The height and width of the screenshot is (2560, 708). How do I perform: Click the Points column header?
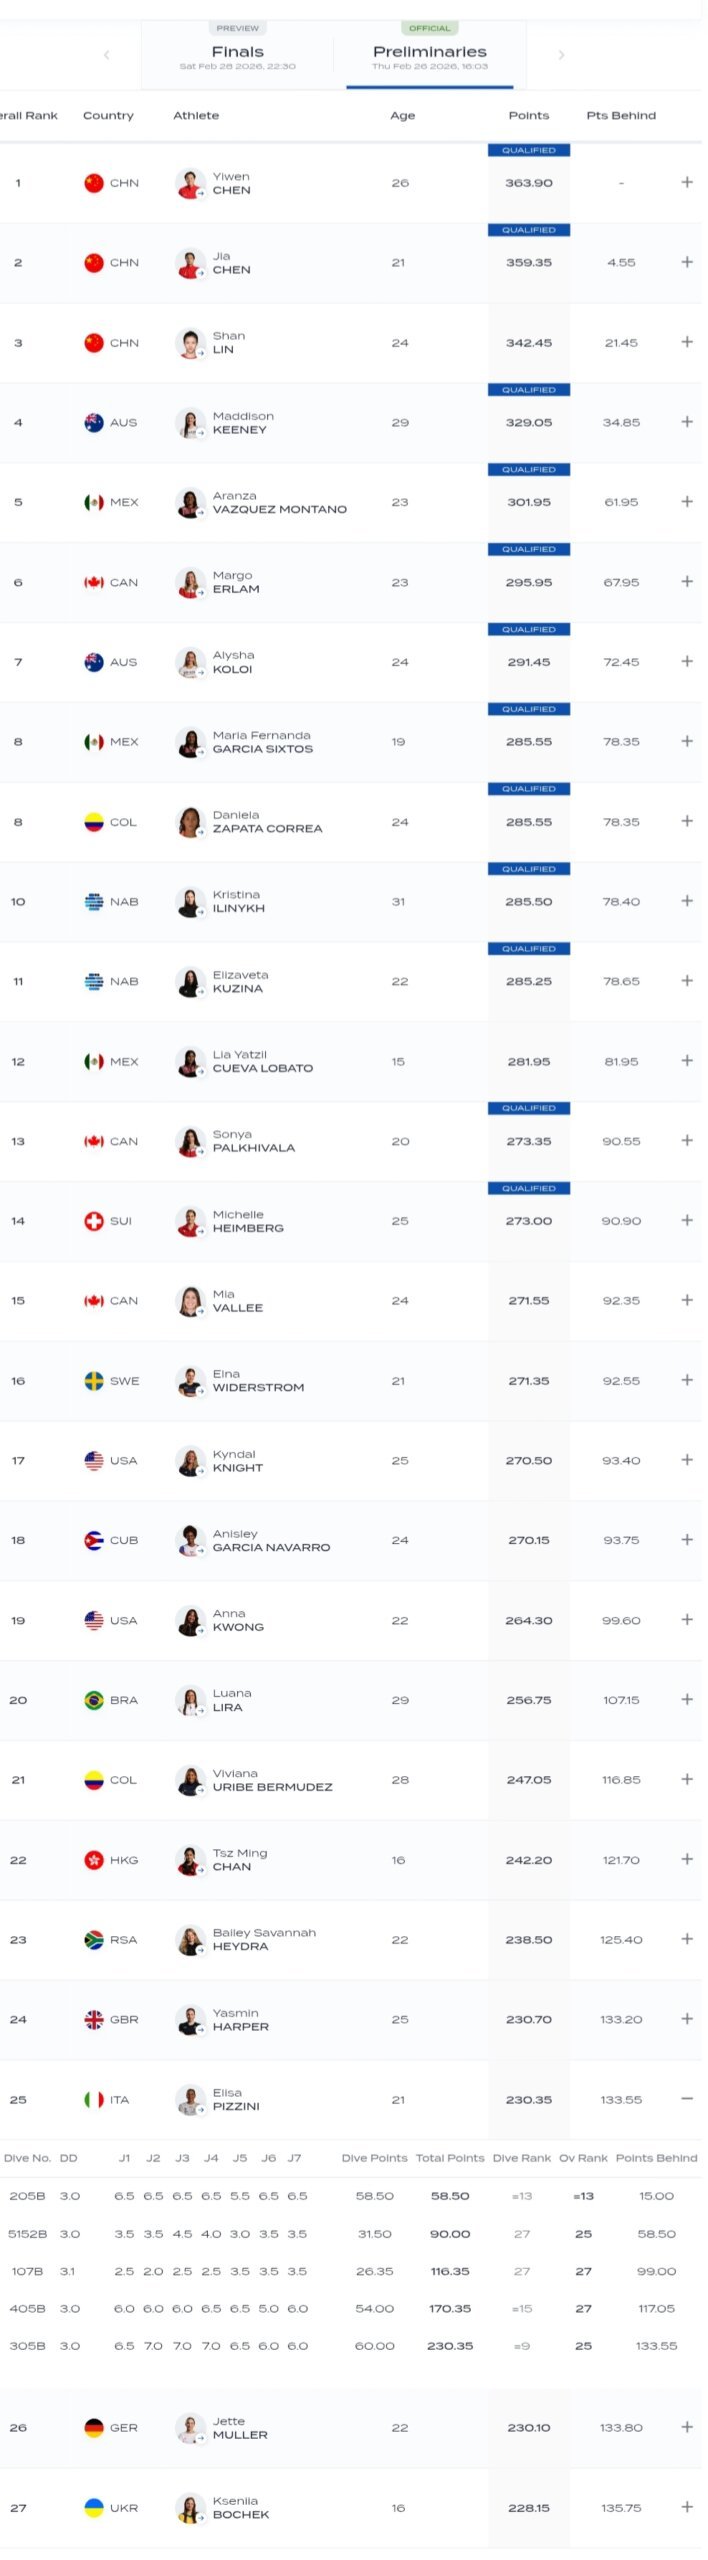pyautogui.click(x=528, y=116)
